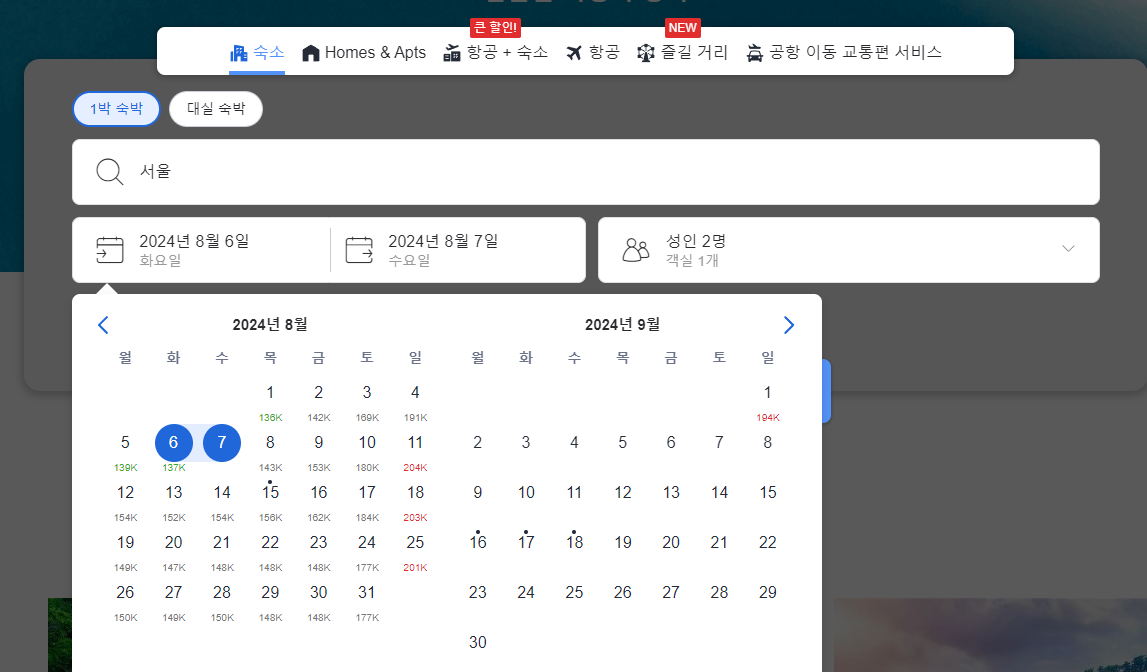Image resolution: width=1147 pixels, height=672 pixels.
Task: Switch to 대실 숙박 option
Action: point(216,109)
